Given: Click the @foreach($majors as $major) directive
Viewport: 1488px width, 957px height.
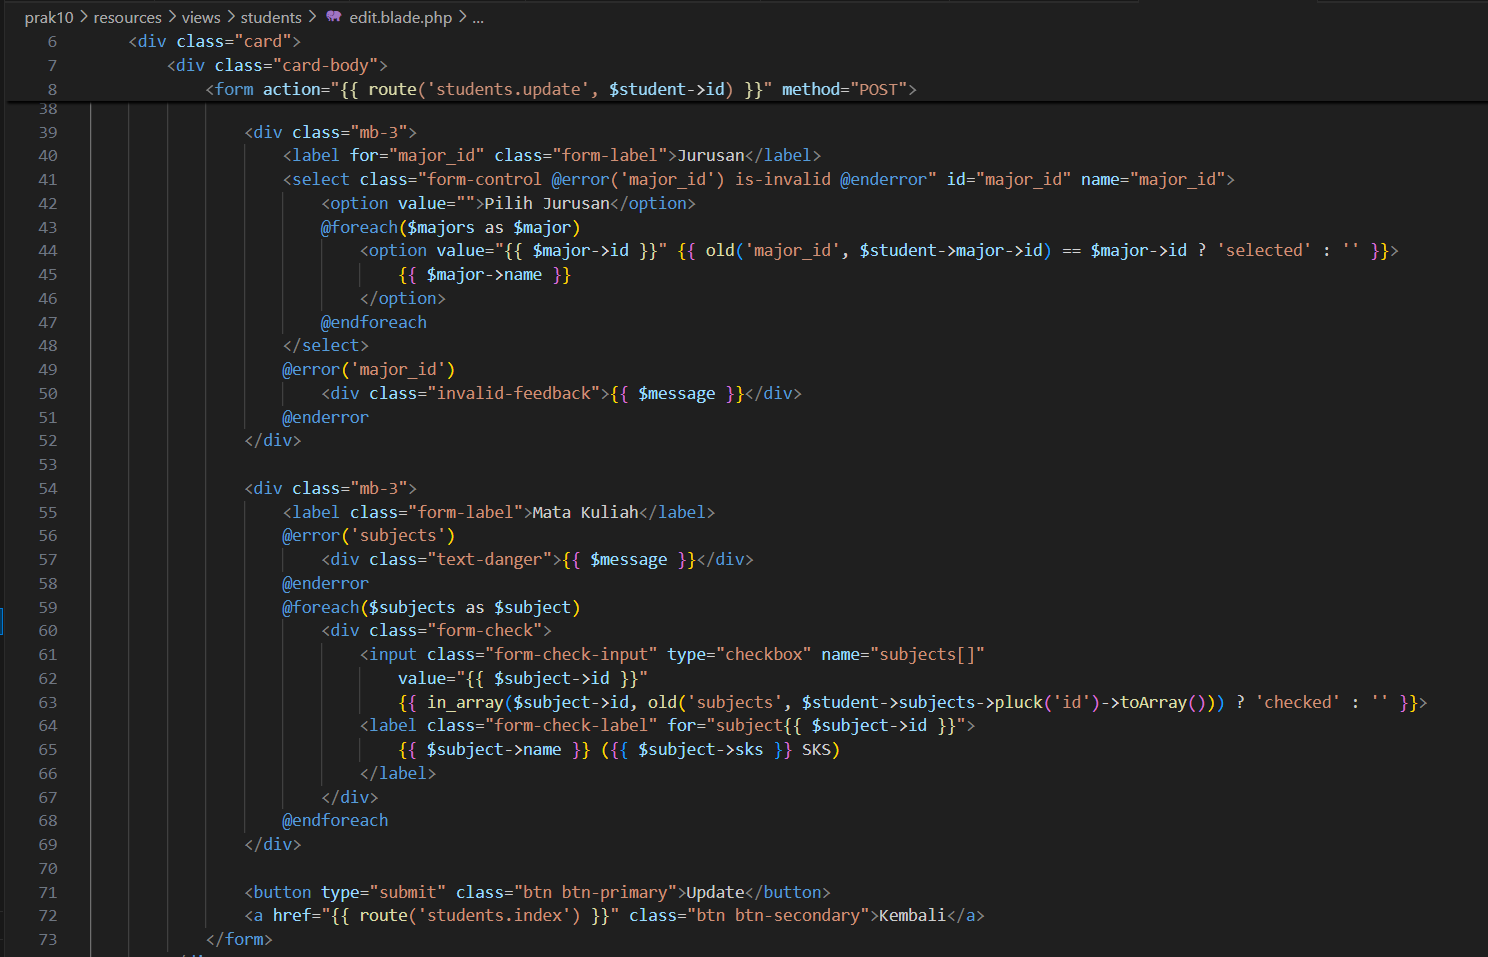Looking at the screenshot, I should pos(450,227).
